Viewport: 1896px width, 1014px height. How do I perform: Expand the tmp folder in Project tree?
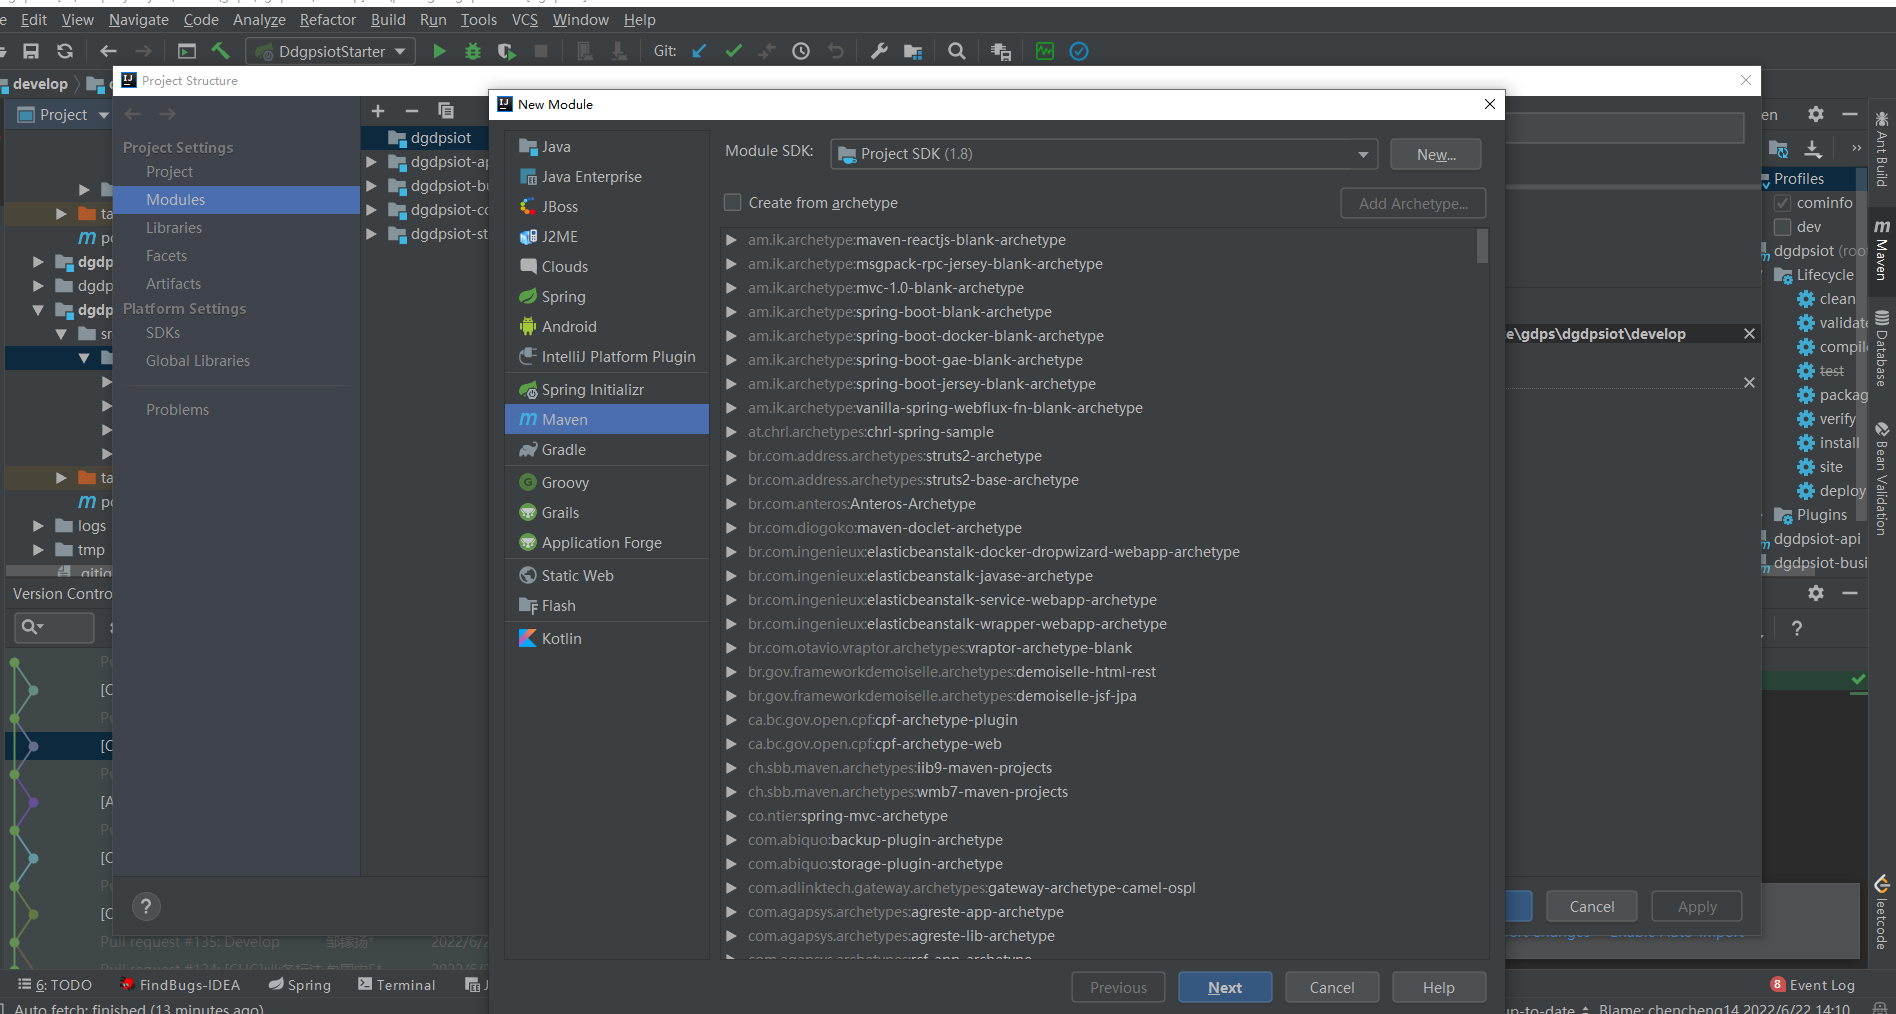(x=38, y=550)
